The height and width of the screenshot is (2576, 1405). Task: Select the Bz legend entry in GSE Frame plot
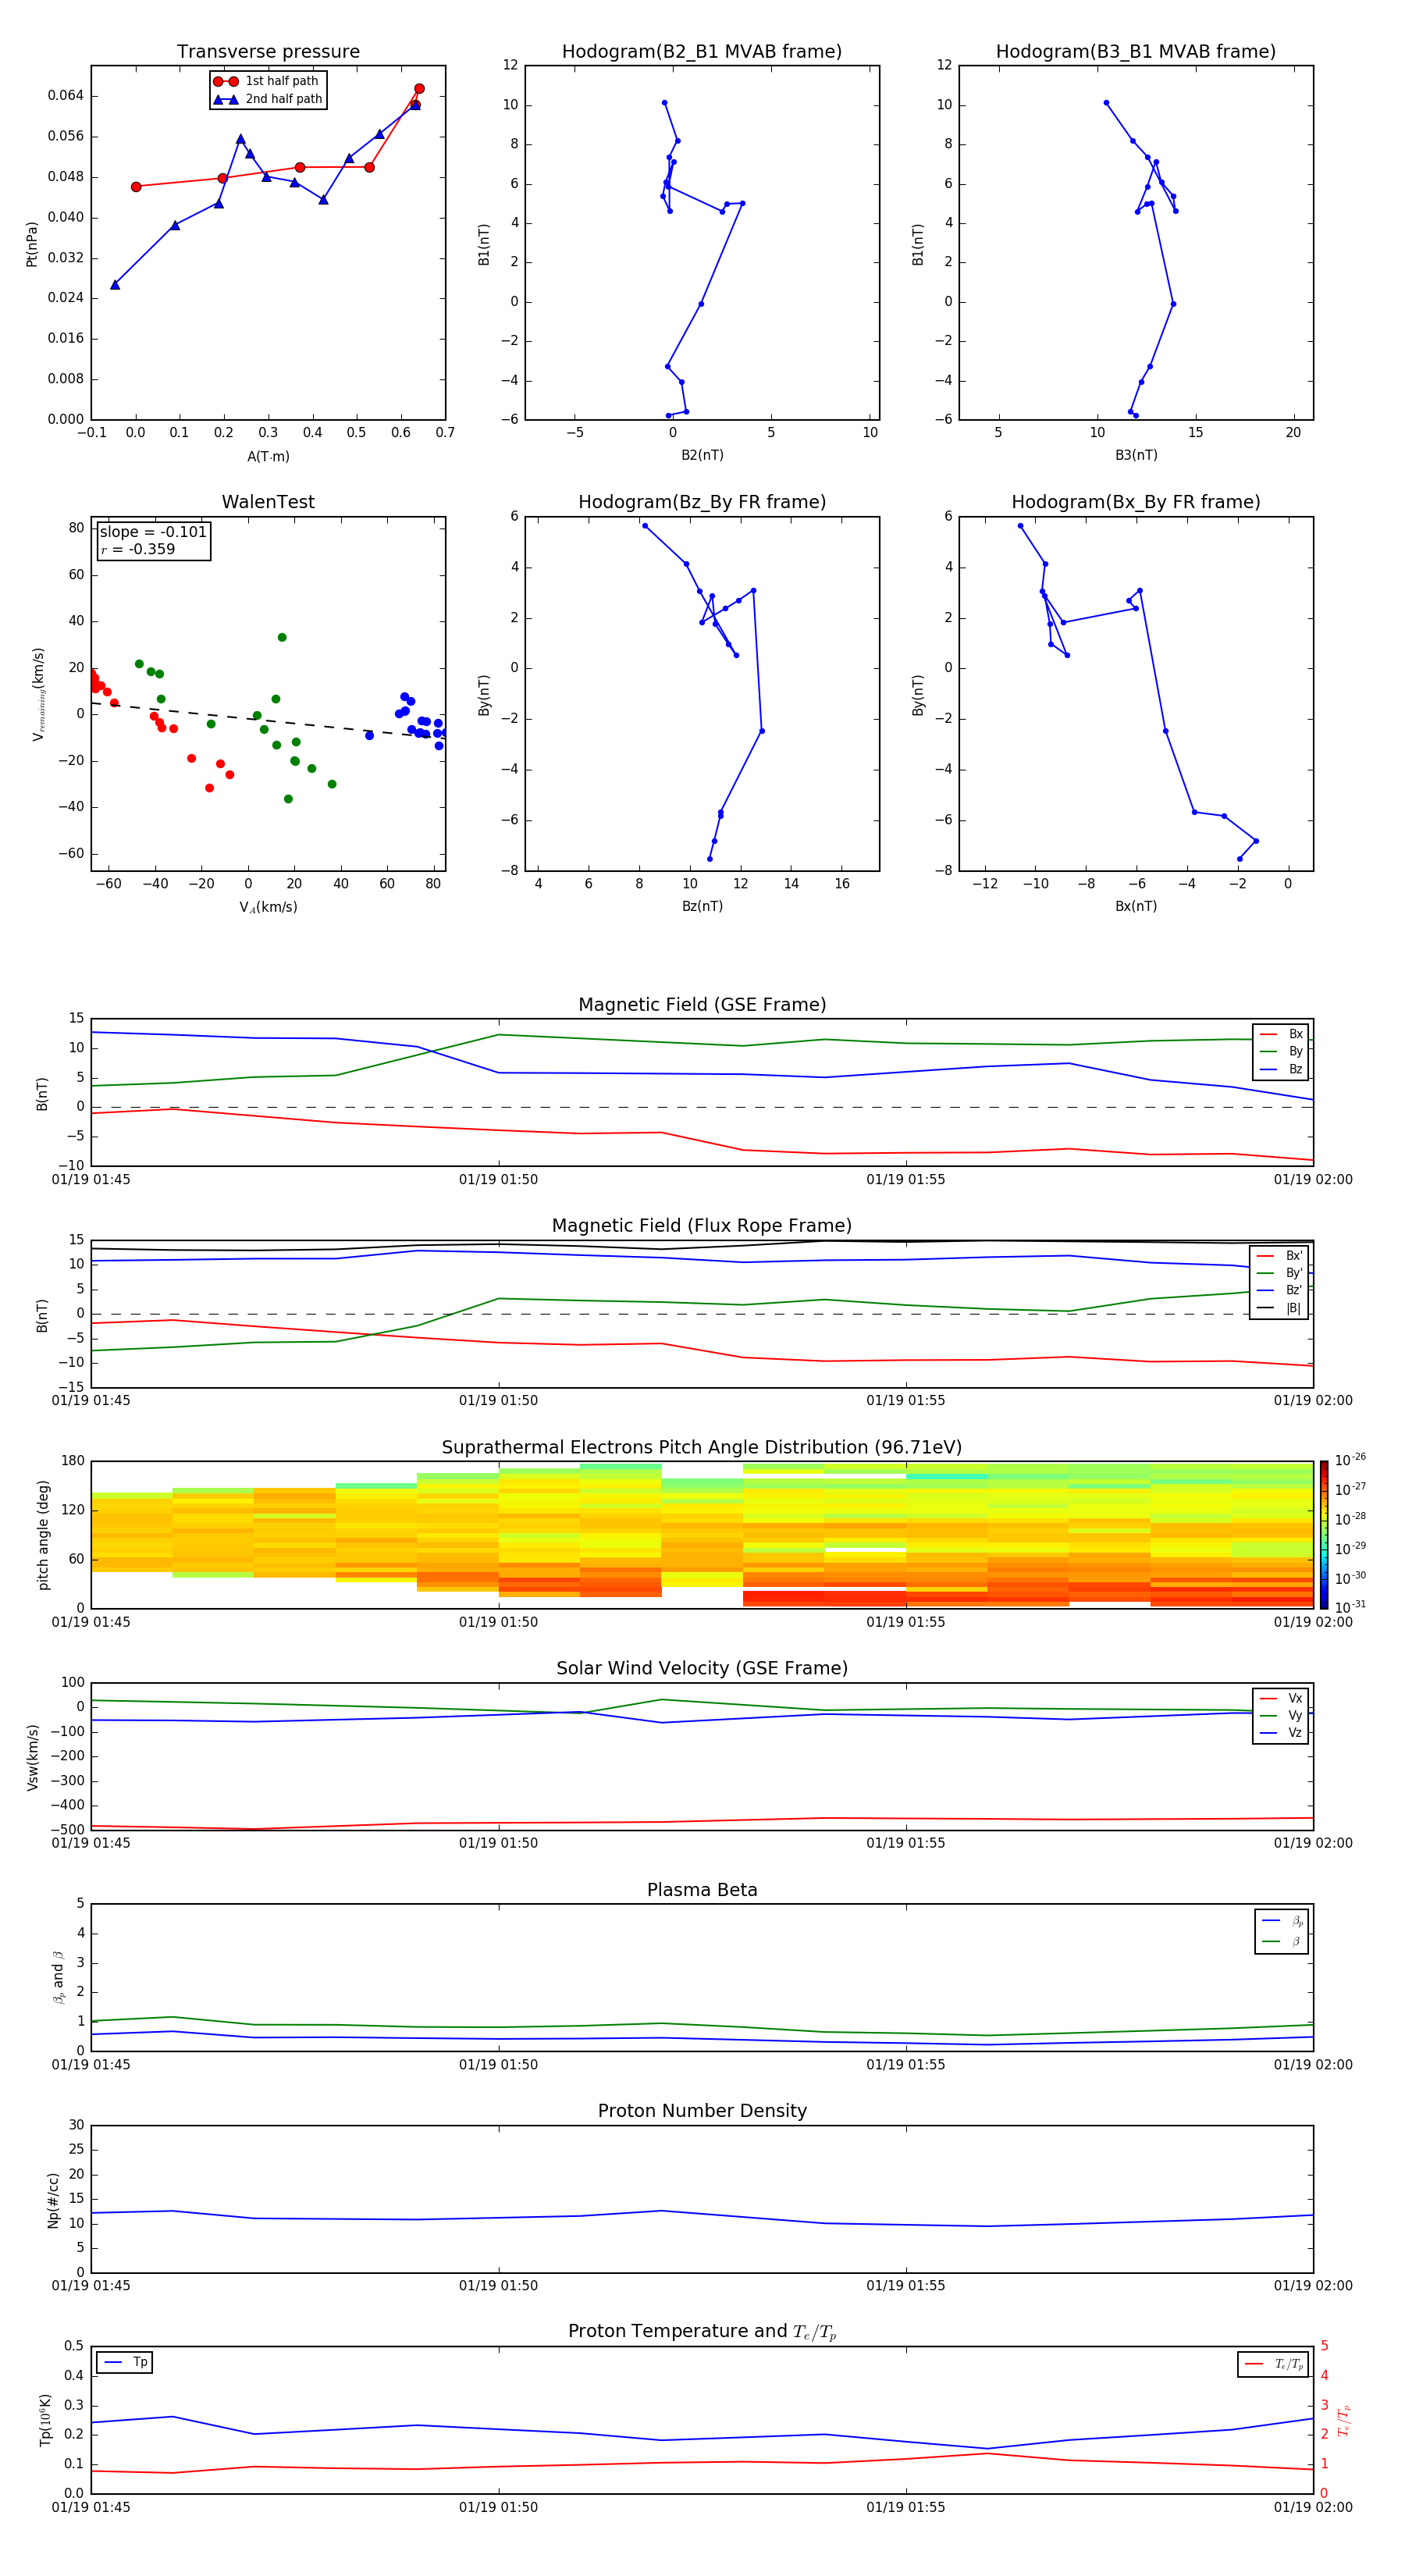pos(1281,1069)
